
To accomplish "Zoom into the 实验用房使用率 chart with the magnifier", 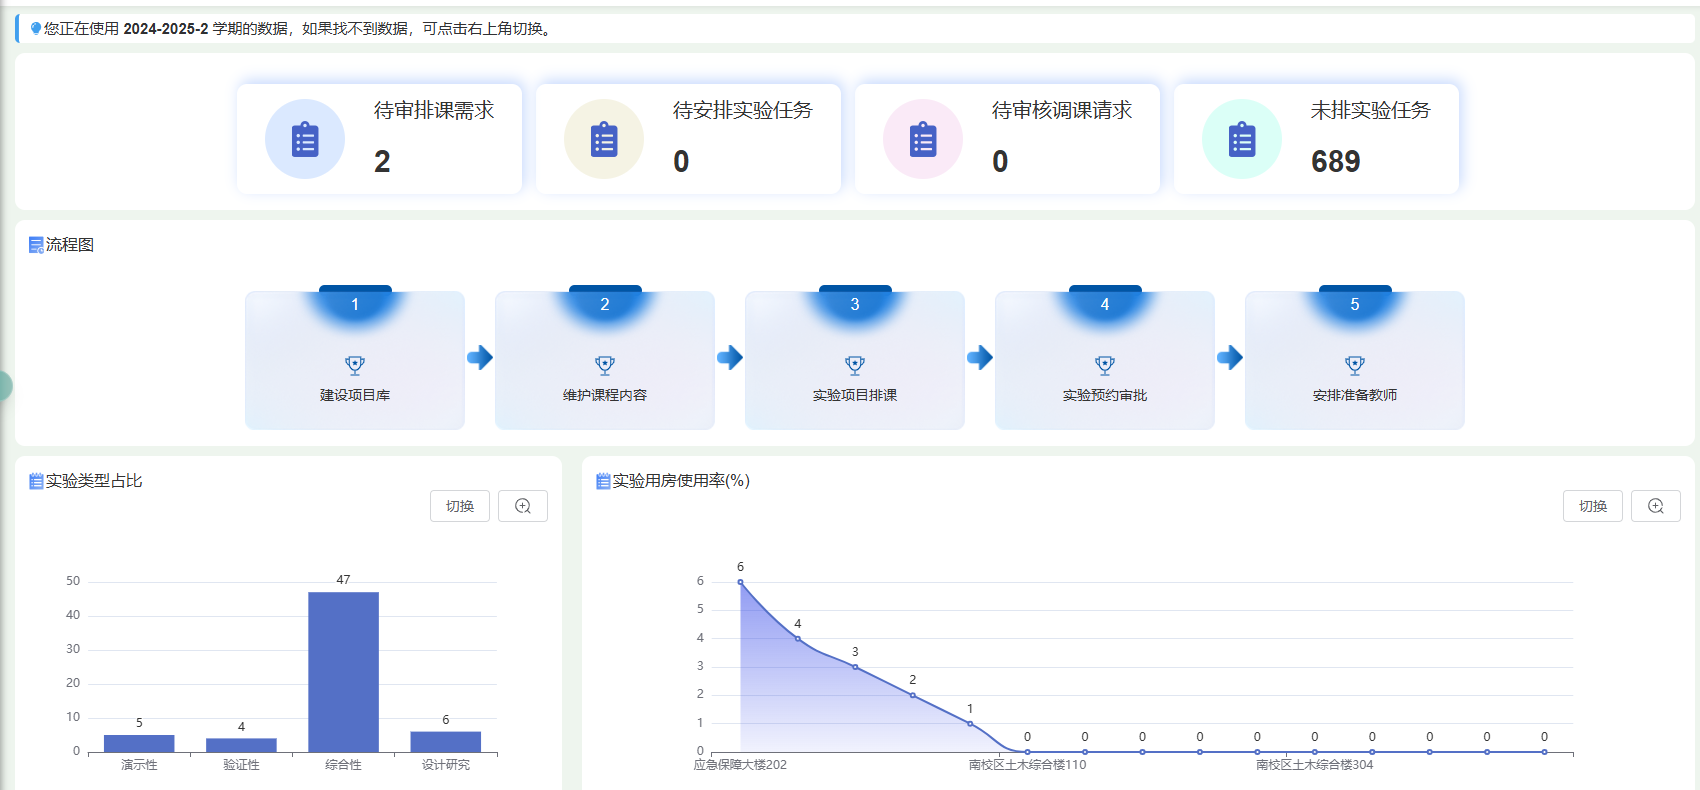I will (x=1656, y=506).
